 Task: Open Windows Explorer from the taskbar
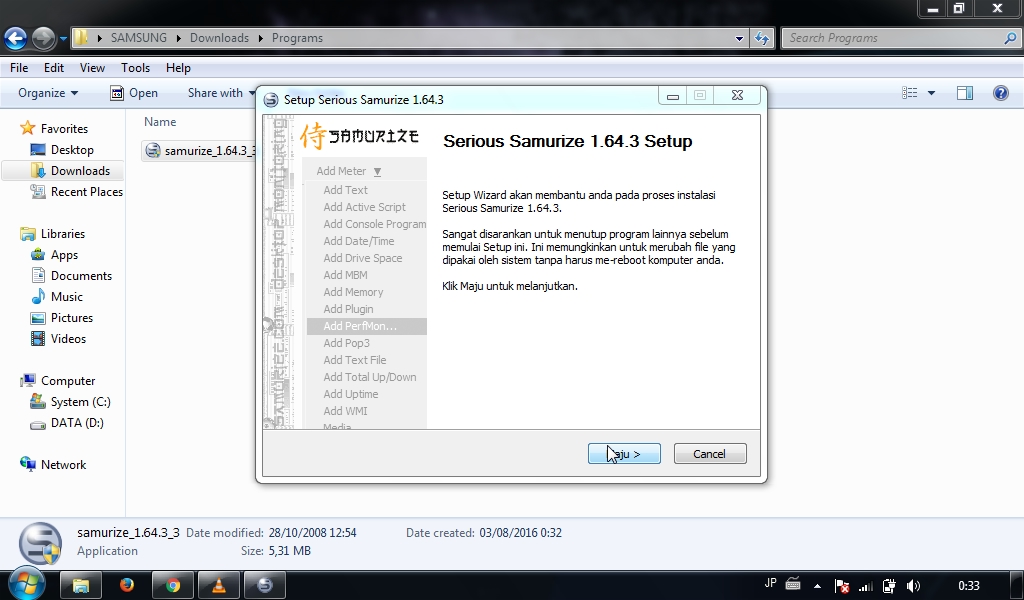tap(81, 586)
